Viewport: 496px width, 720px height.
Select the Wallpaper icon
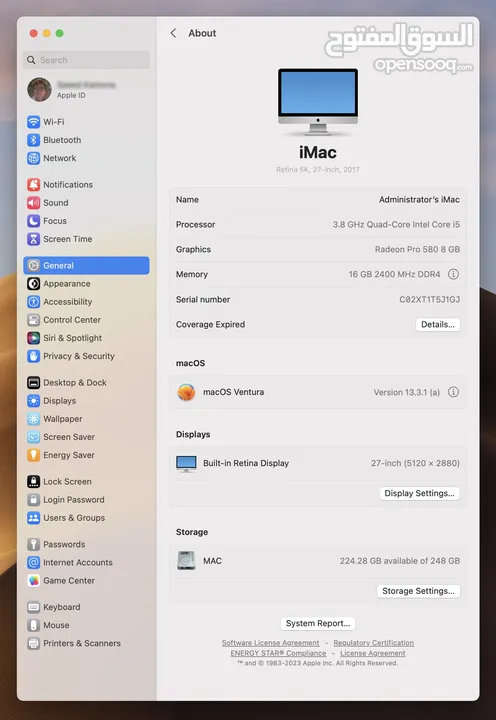[34, 419]
